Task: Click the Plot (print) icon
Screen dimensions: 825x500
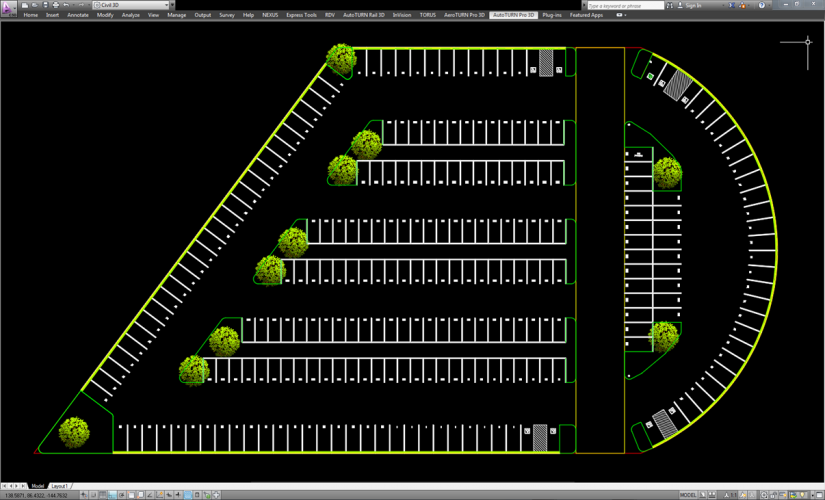Action: (x=56, y=5)
